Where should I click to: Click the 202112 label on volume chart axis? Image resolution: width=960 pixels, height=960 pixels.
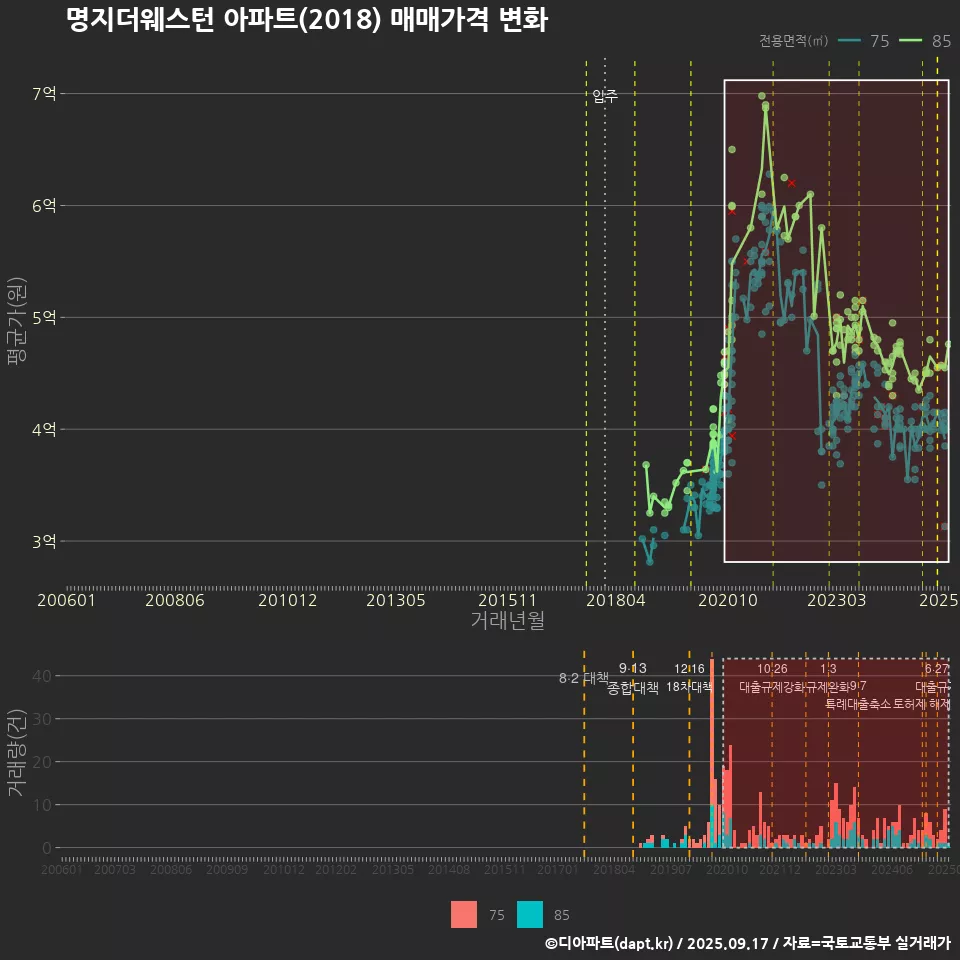coord(779,869)
